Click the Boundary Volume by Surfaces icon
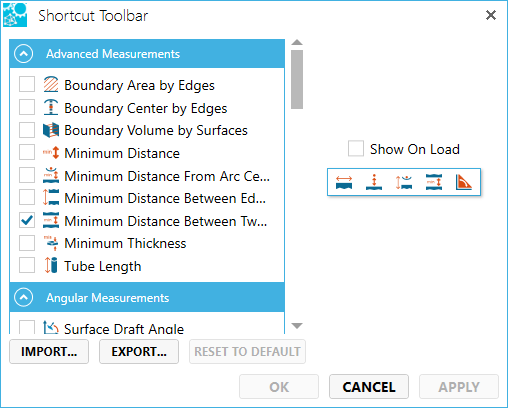 pyautogui.click(x=51, y=130)
